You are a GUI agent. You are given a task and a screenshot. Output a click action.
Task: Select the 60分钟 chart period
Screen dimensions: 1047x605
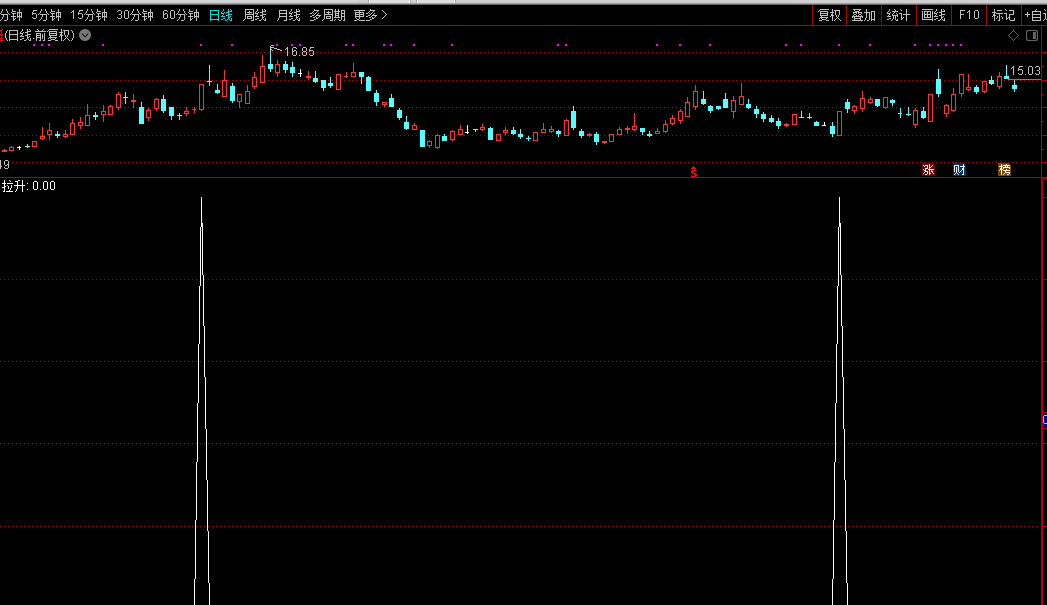(x=181, y=15)
